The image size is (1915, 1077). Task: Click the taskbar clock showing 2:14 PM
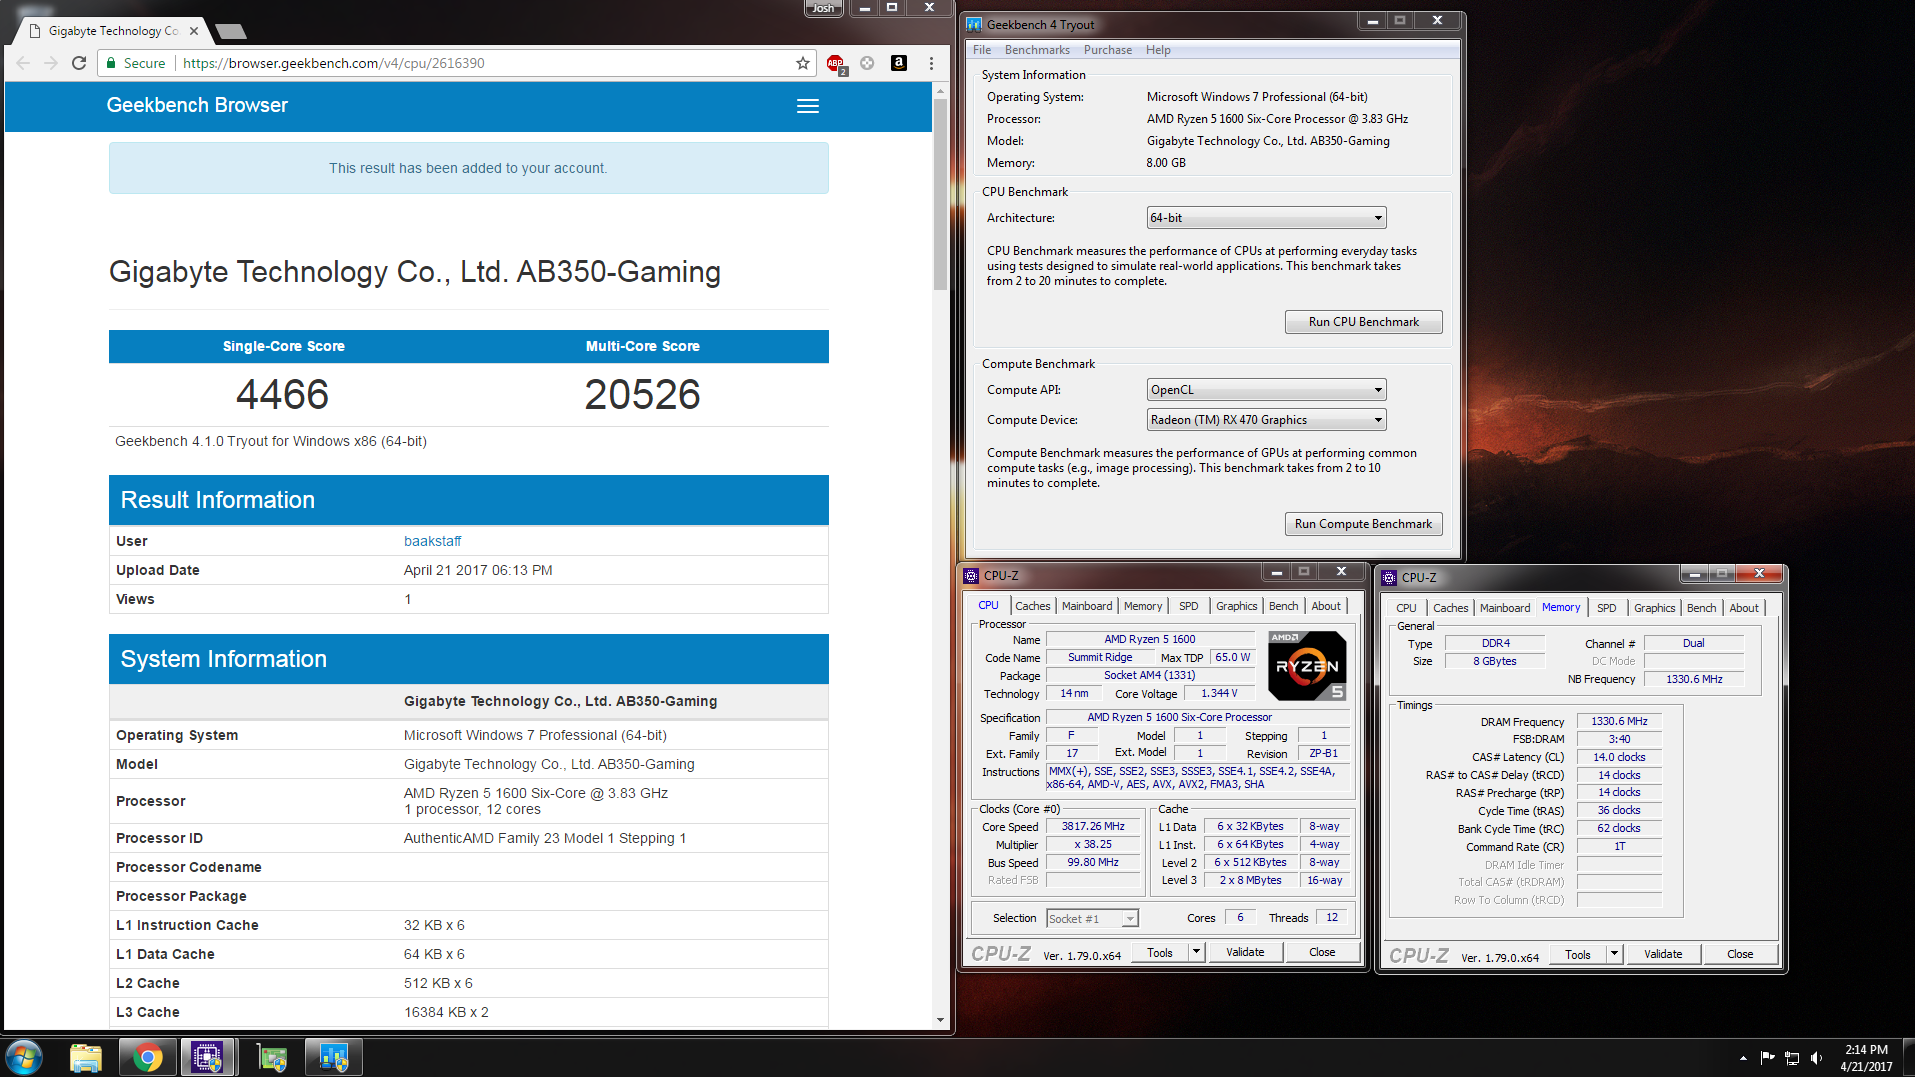(1866, 1058)
